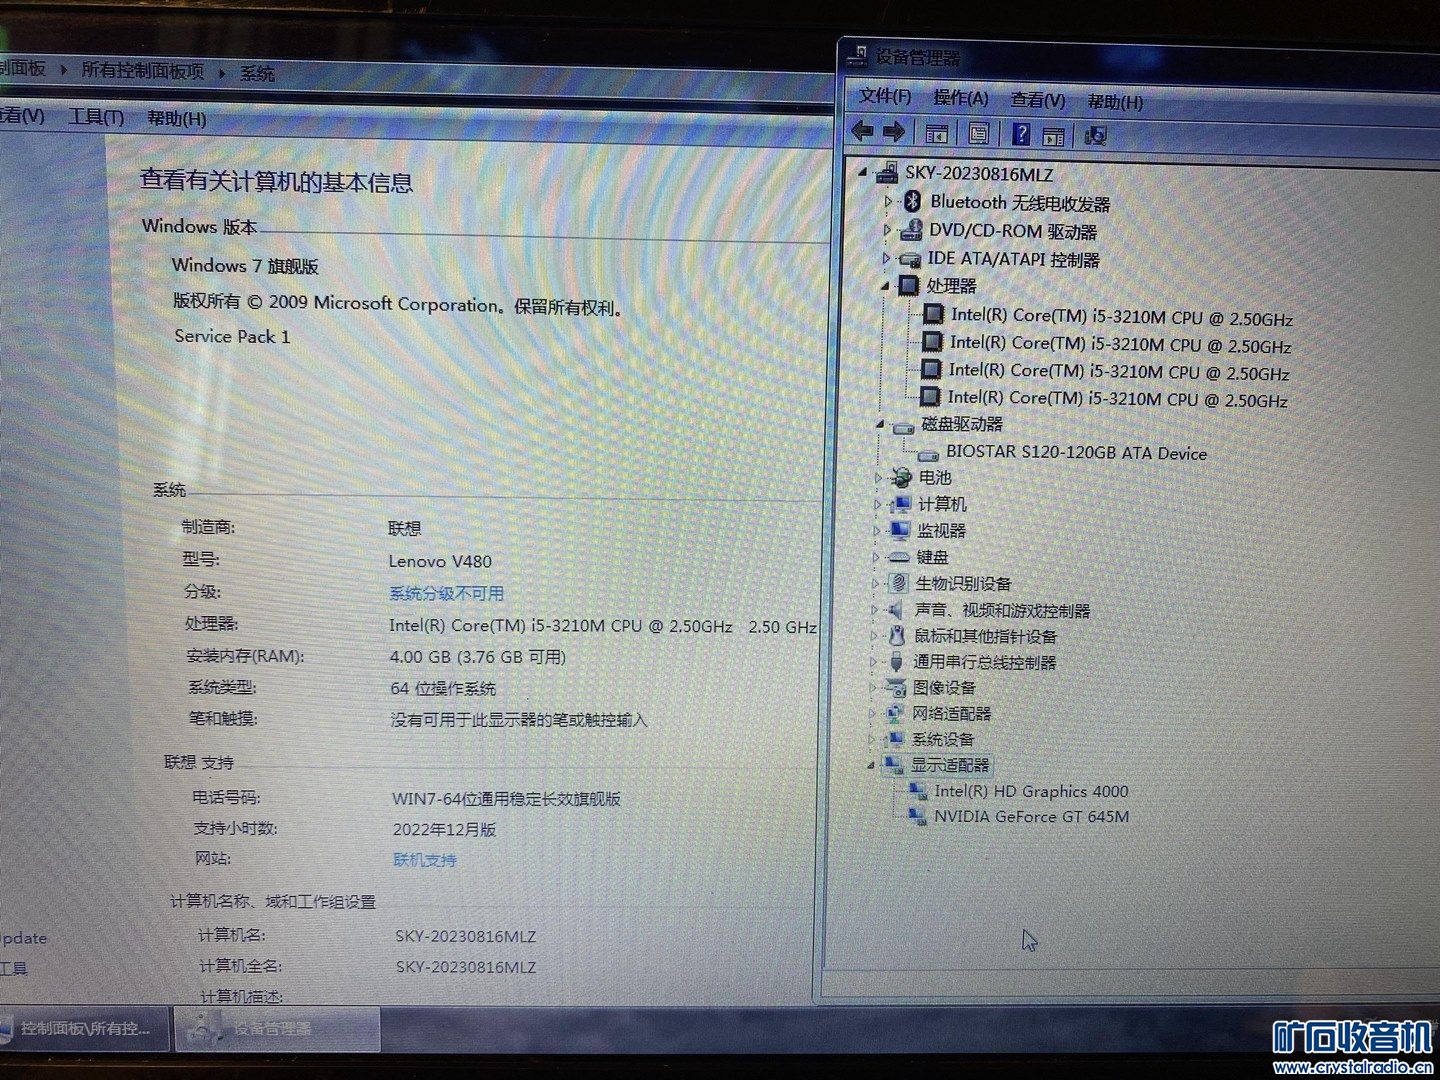1440x1080 pixels.
Task: Select NVIDIA GeForce GT 645M adapter
Action: tap(1032, 817)
